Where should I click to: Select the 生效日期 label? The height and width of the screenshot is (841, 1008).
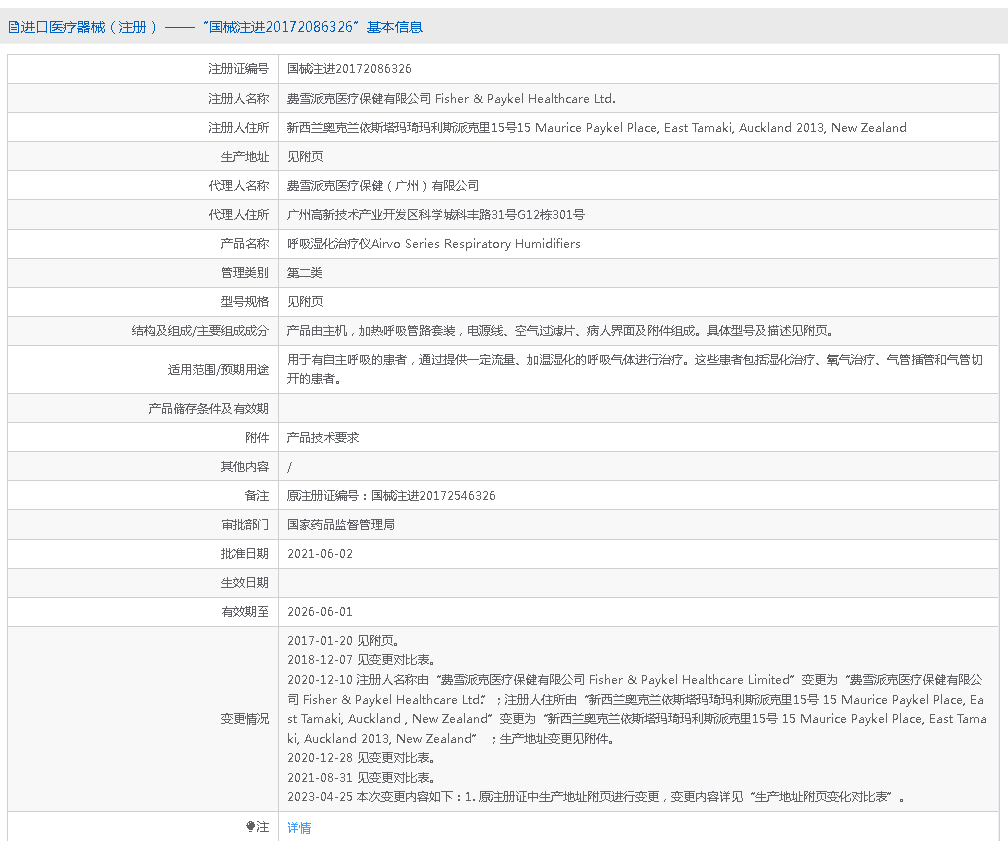click(x=245, y=582)
